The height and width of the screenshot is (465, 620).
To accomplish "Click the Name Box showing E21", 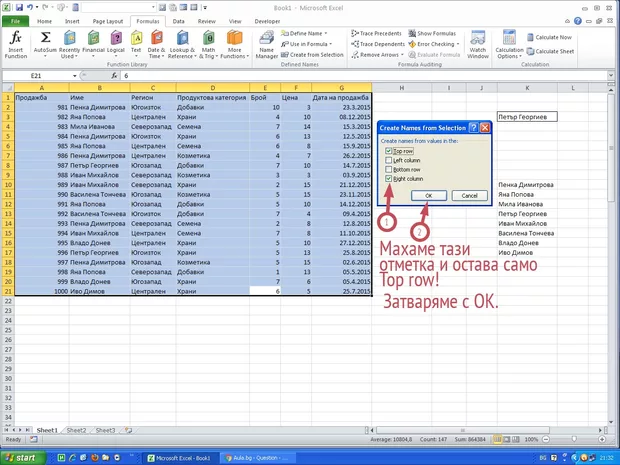I will [x=38, y=75].
